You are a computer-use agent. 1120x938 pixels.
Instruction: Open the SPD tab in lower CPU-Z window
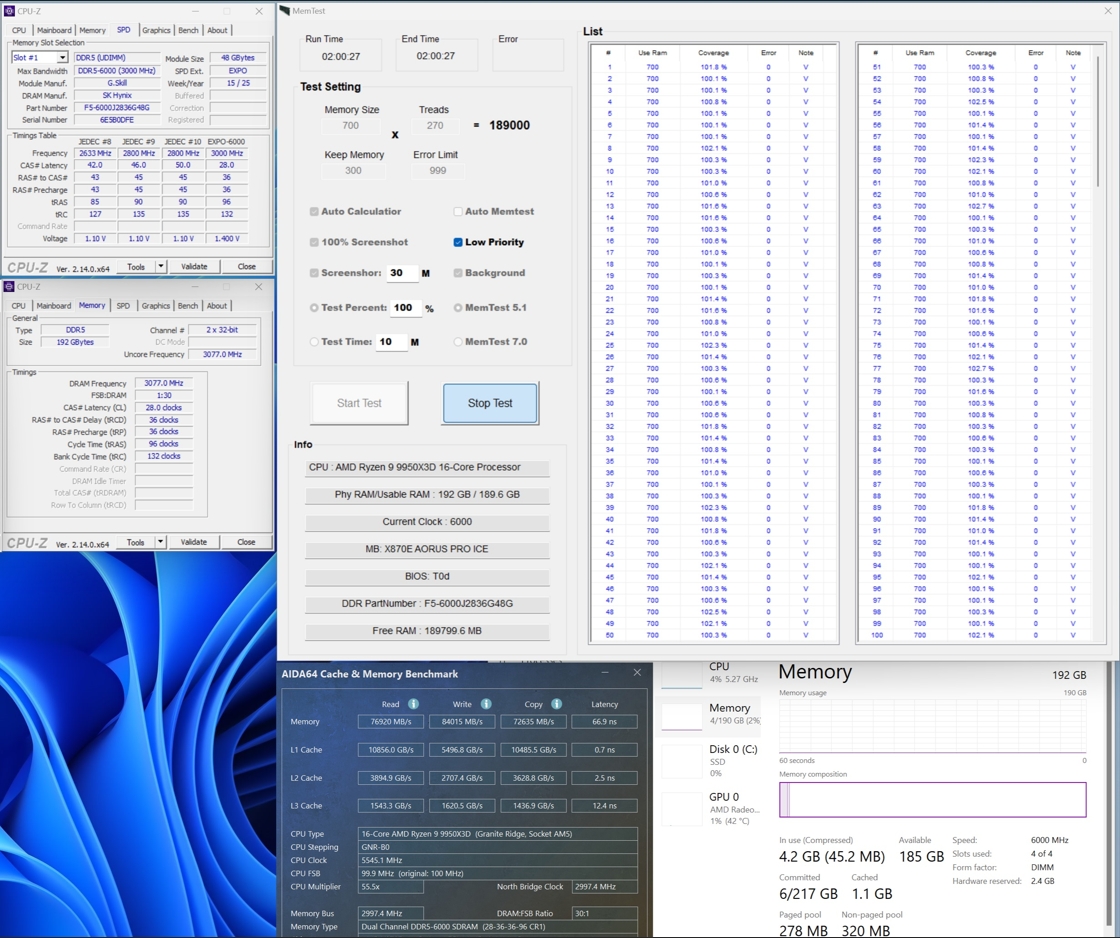pyautogui.click(x=123, y=306)
